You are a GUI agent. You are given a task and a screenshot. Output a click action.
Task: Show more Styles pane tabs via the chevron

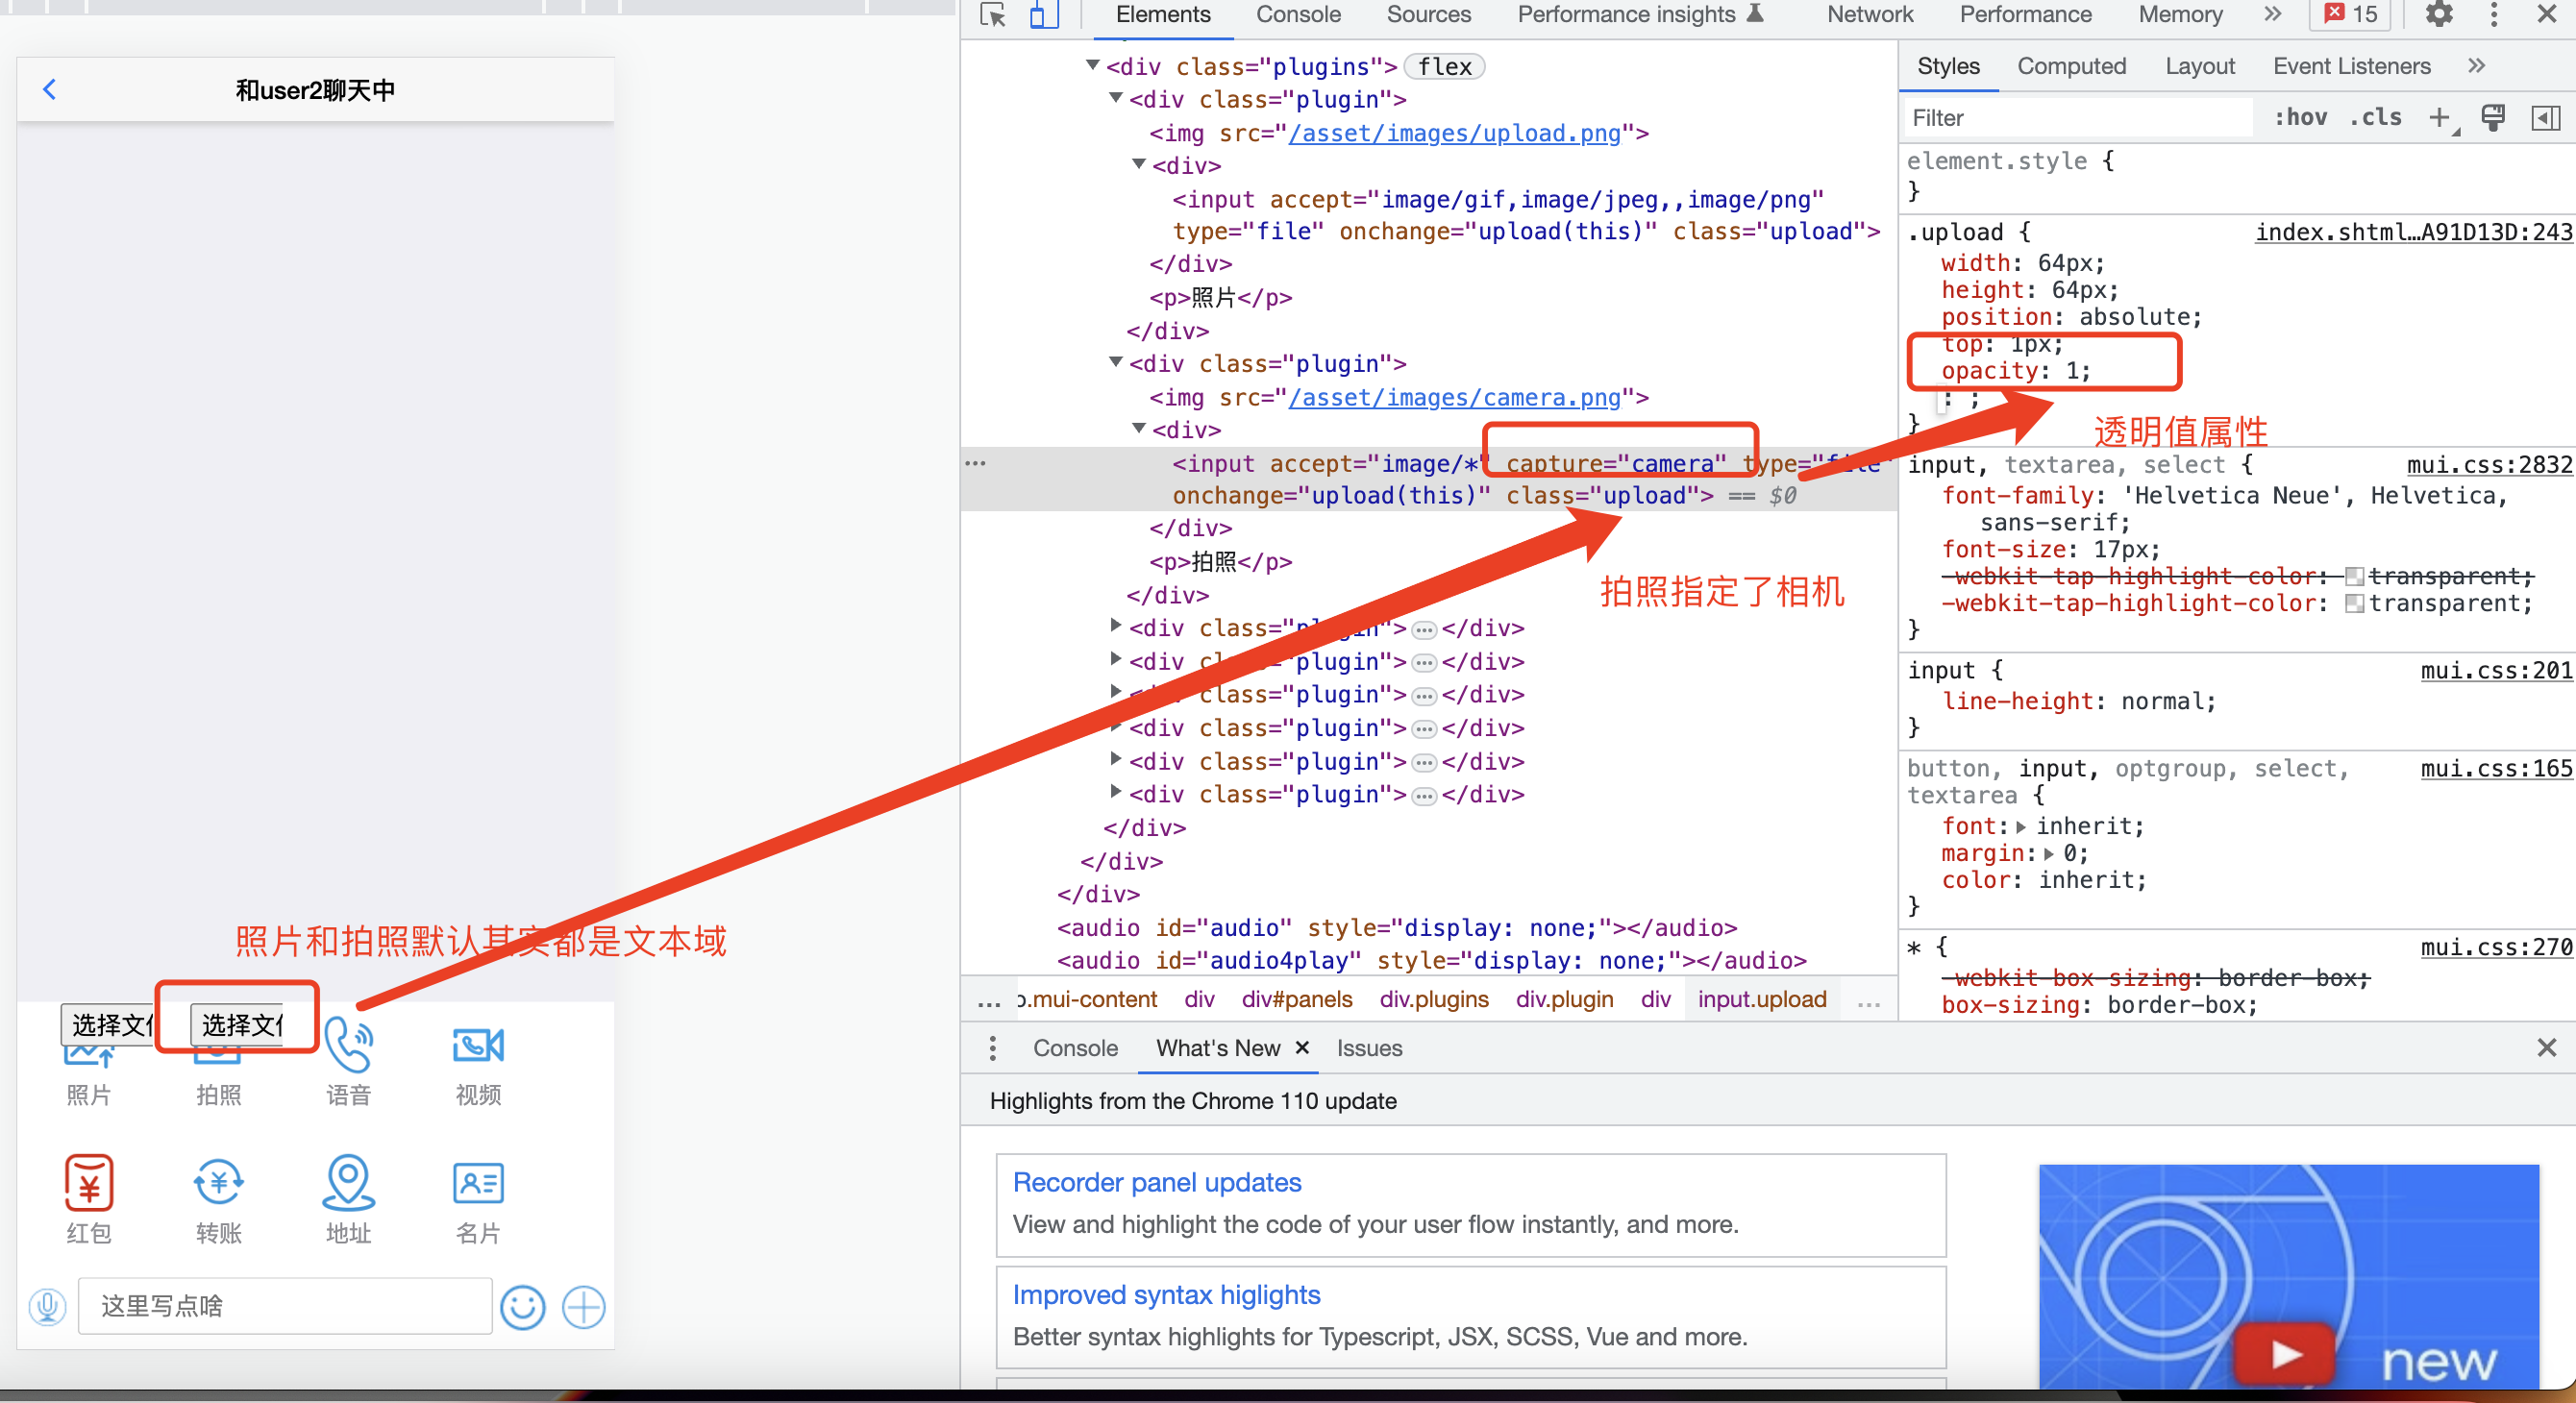tap(2476, 66)
